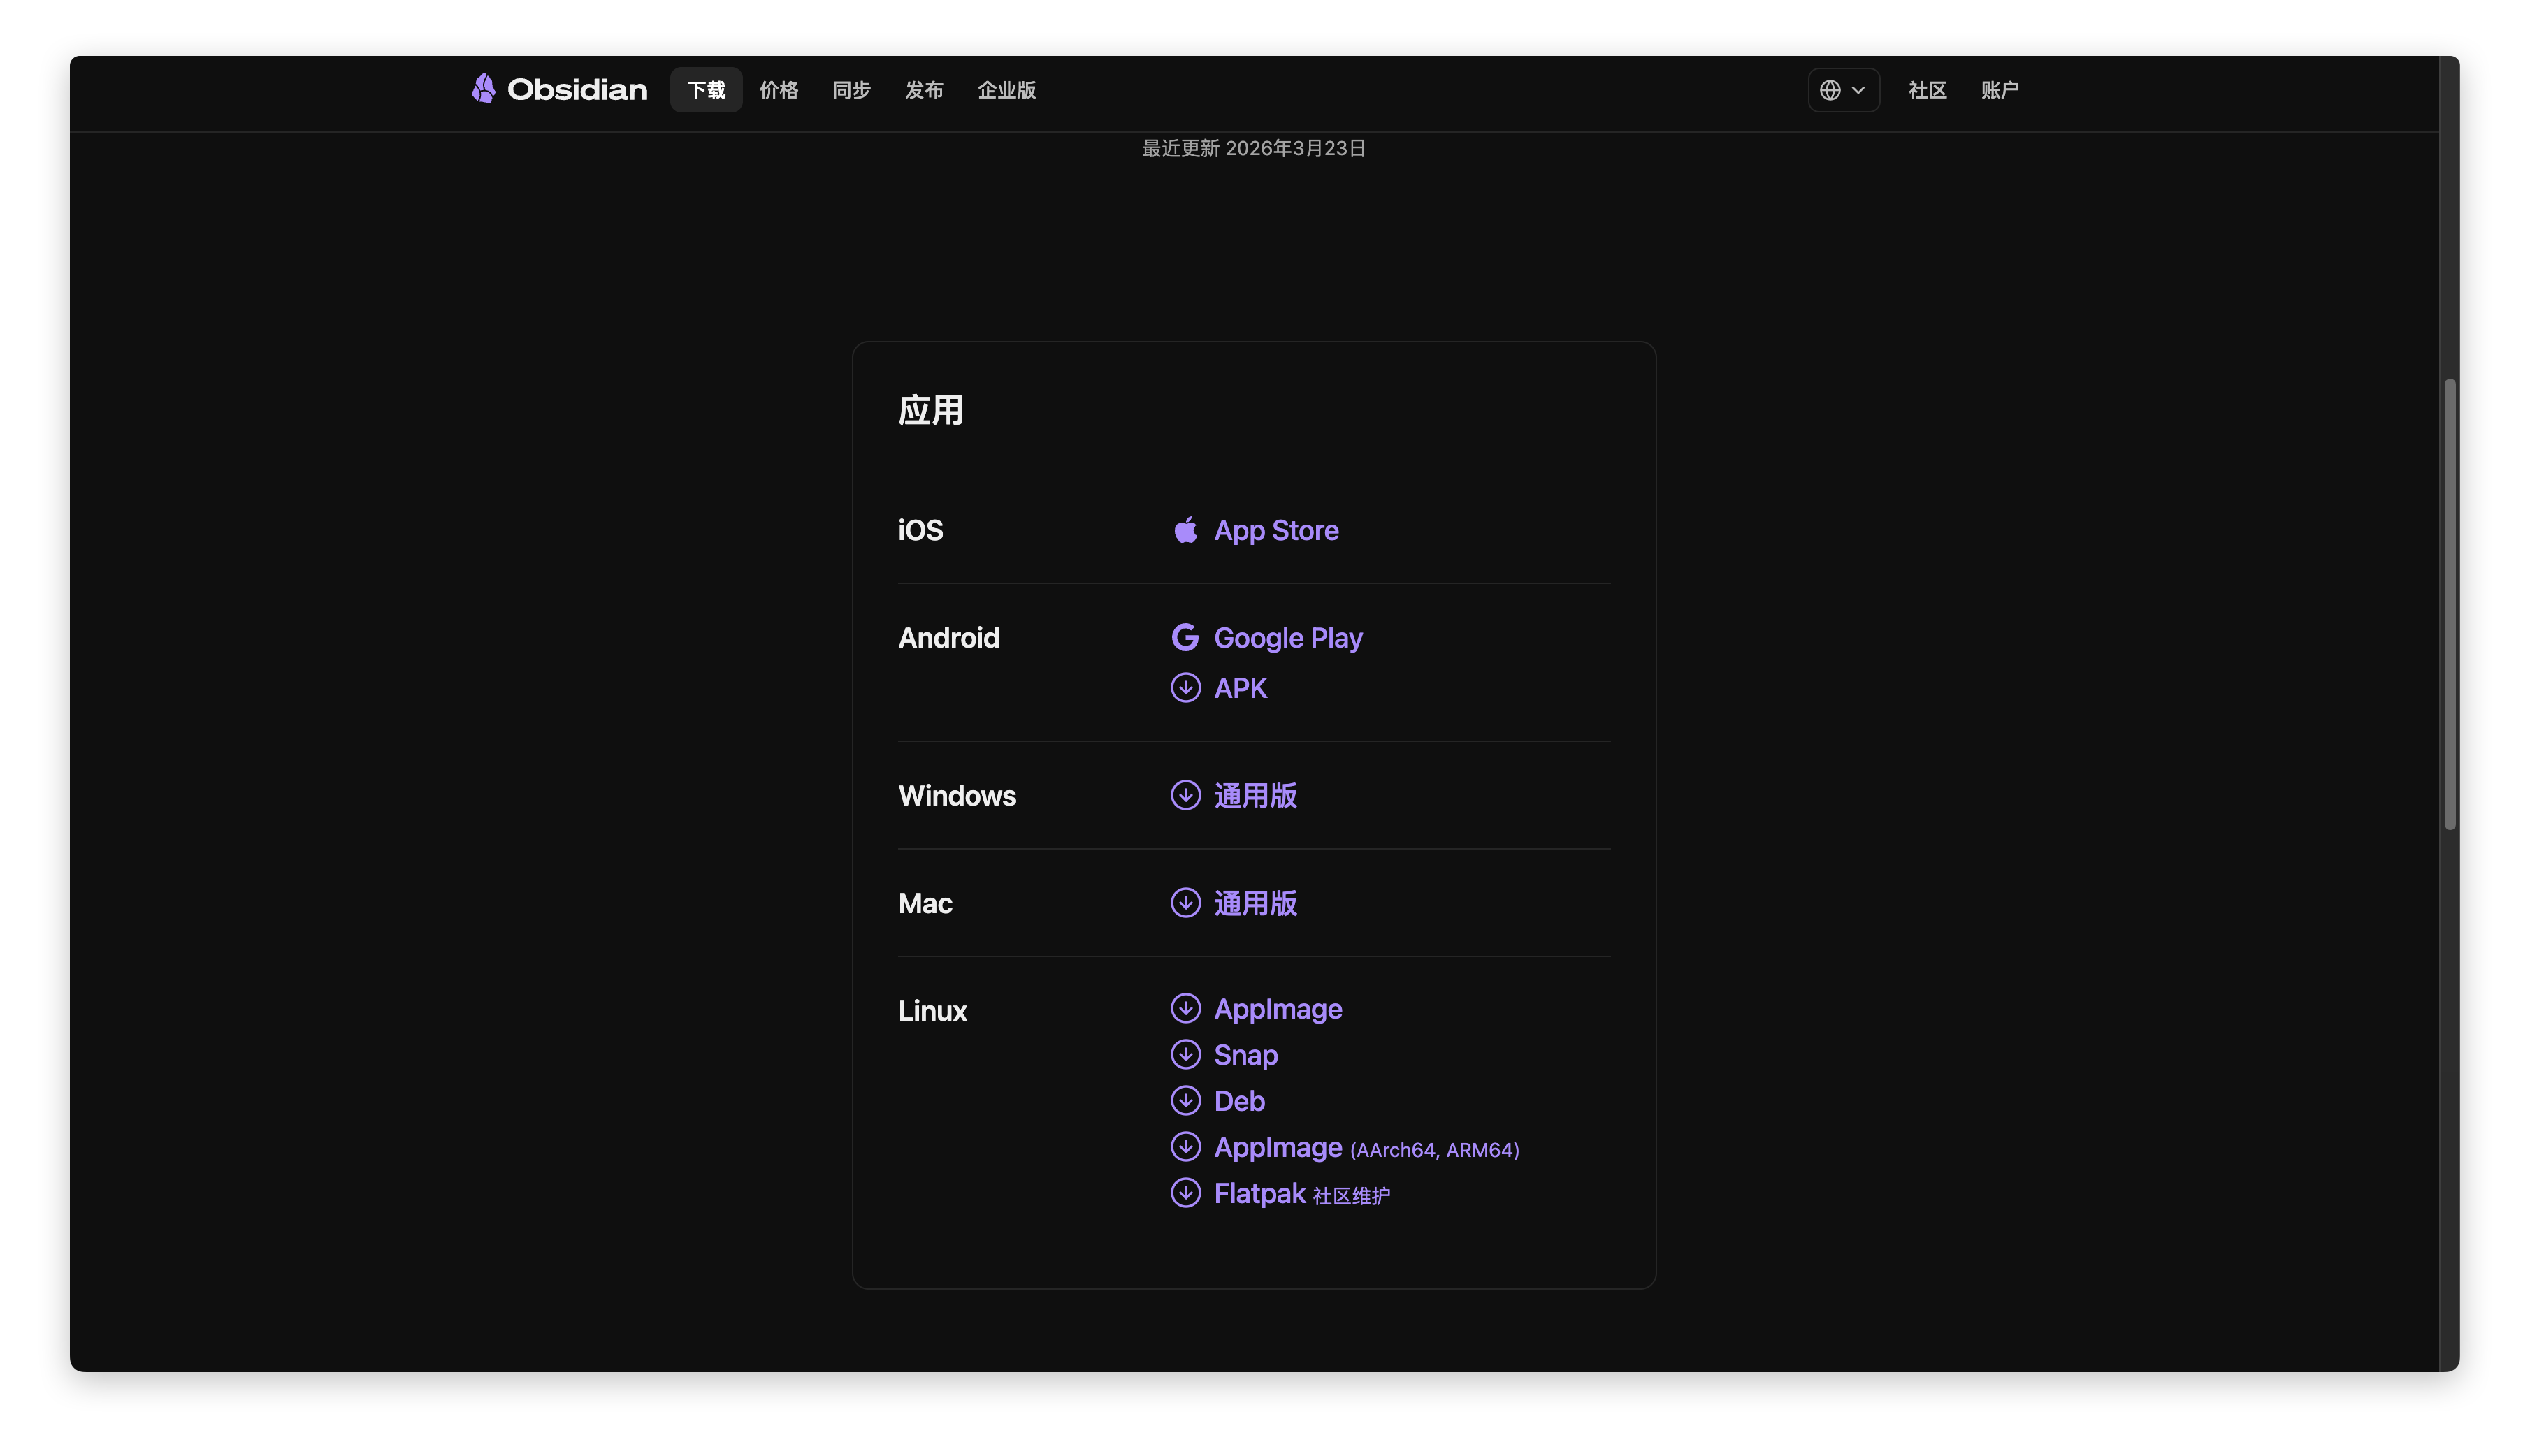
Task: Open the App Store link
Action: pos(1275,530)
